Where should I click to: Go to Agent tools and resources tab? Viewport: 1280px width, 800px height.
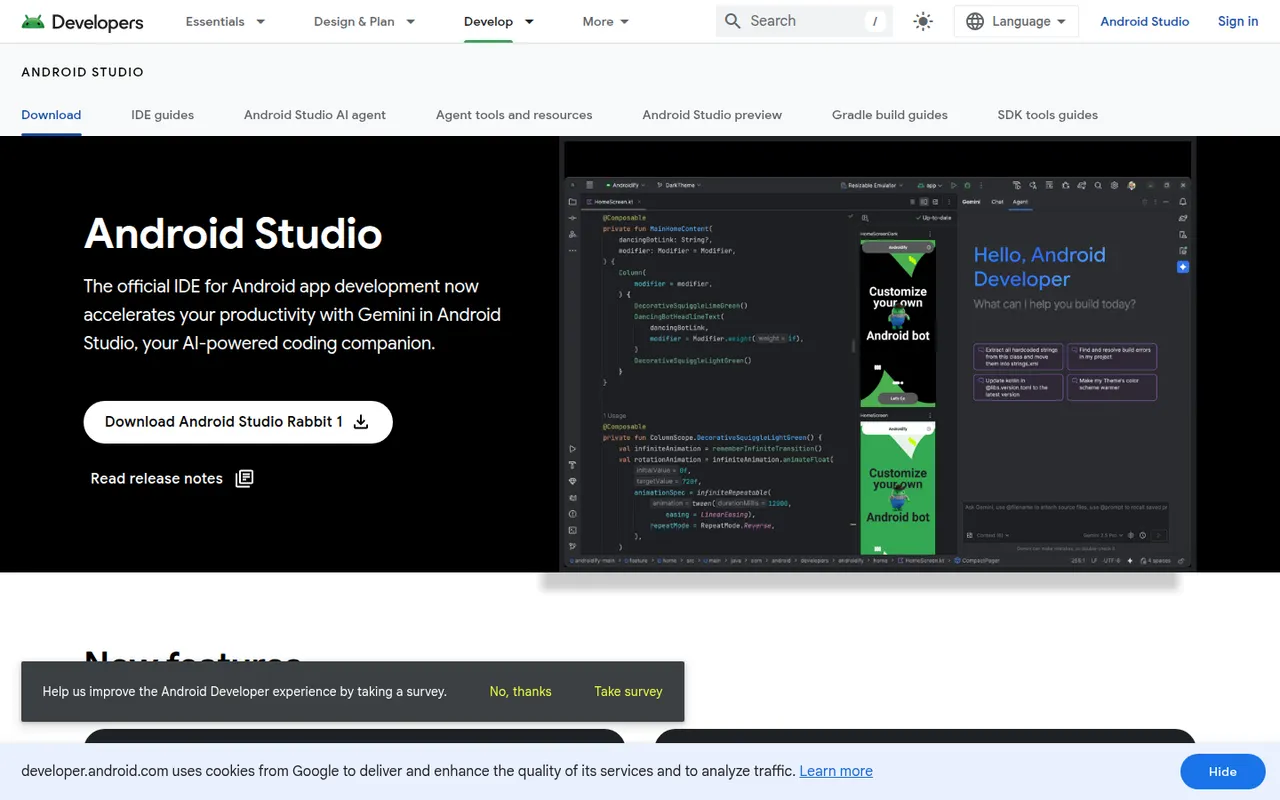514,115
